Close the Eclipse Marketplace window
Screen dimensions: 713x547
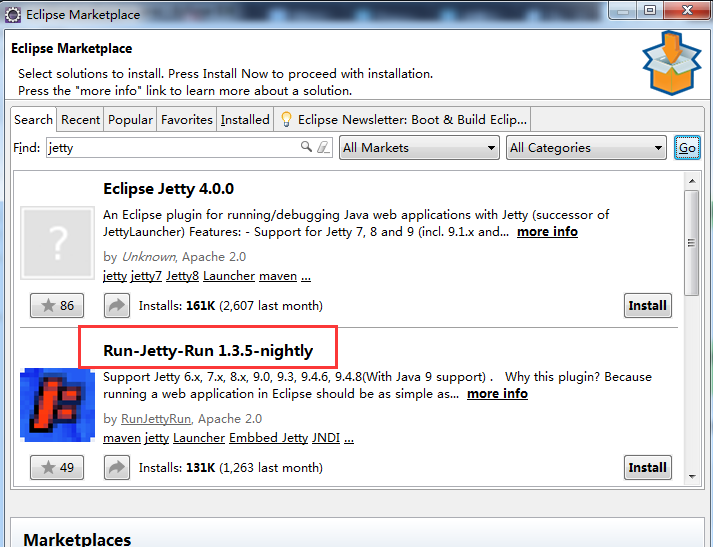click(687, 10)
